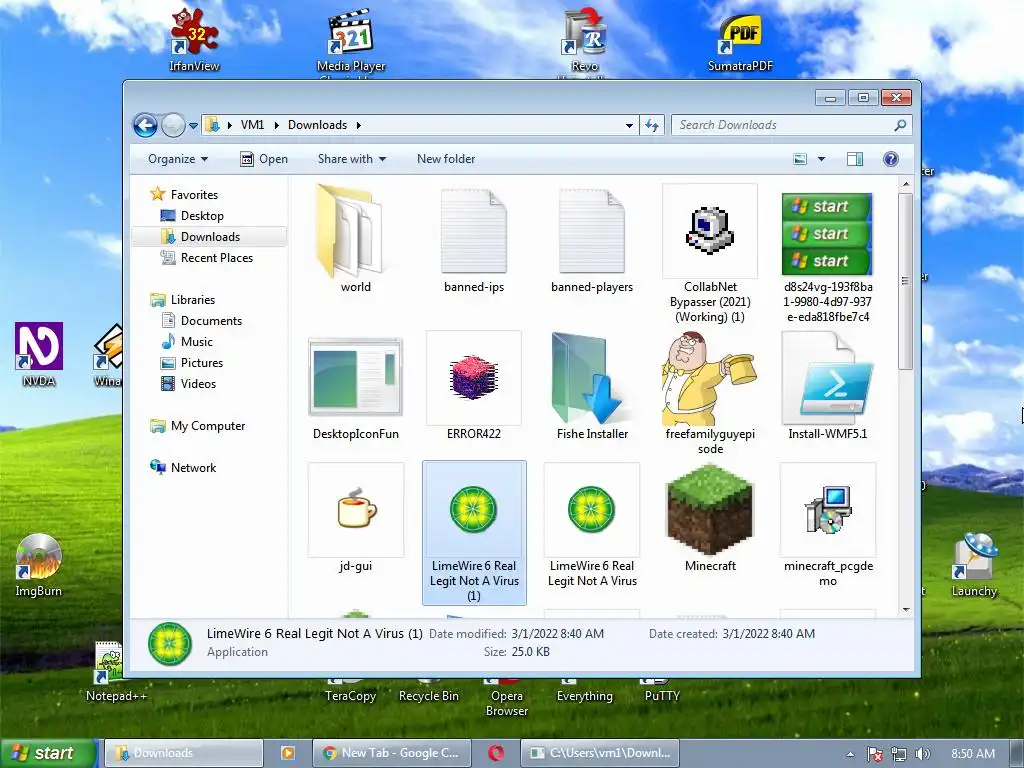1024x768 pixels.
Task: Select minecraft_pcgdemo installer
Action: (x=827, y=525)
